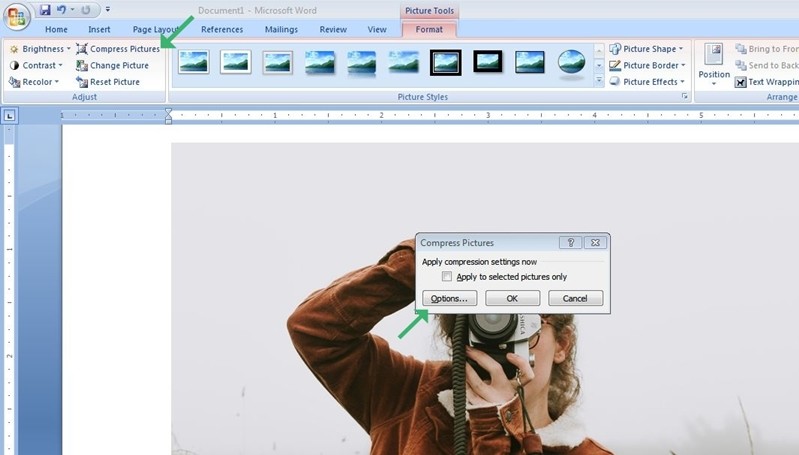Image resolution: width=799 pixels, height=455 pixels.
Task: Click Reset Picture command
Action: pos(108,82)
